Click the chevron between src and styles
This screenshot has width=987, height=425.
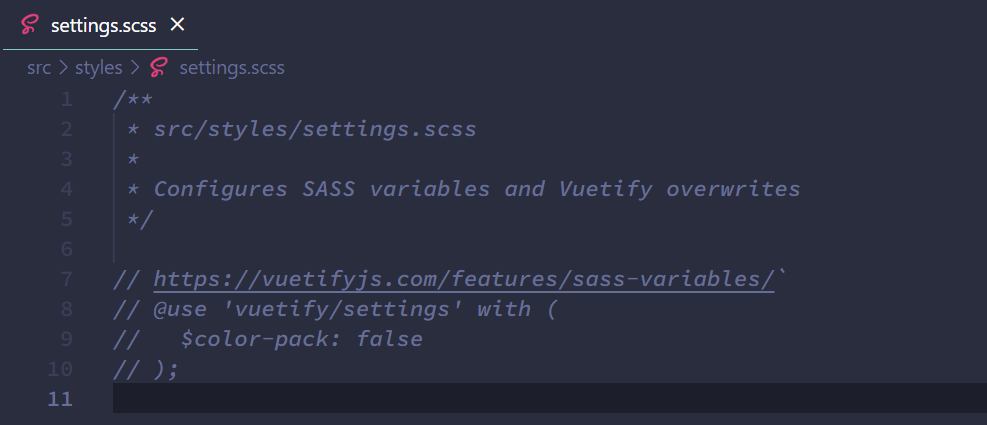pos(62,68)
